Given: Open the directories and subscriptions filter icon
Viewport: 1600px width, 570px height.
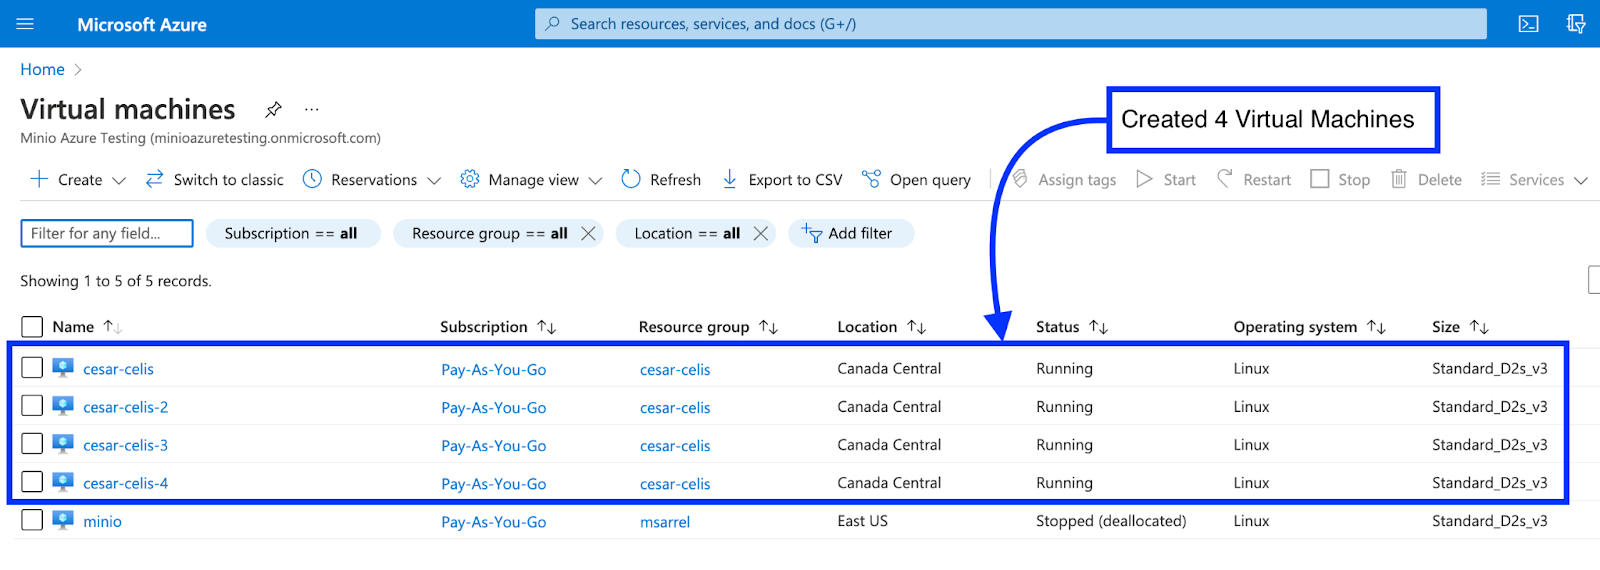Looking at the screenshot, I should click(x=1576, y=24).
